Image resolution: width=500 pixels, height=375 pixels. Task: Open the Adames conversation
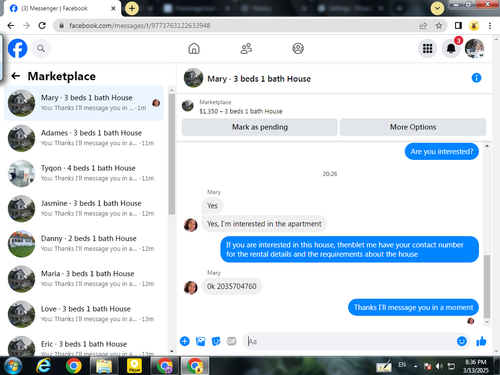click(x=84, y=138)
